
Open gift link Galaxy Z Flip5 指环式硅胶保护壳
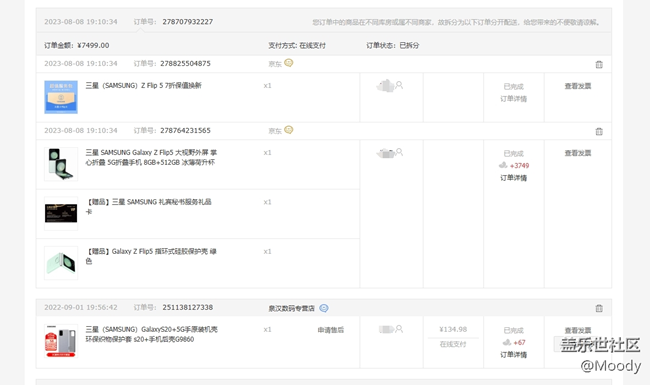point(151,256)
